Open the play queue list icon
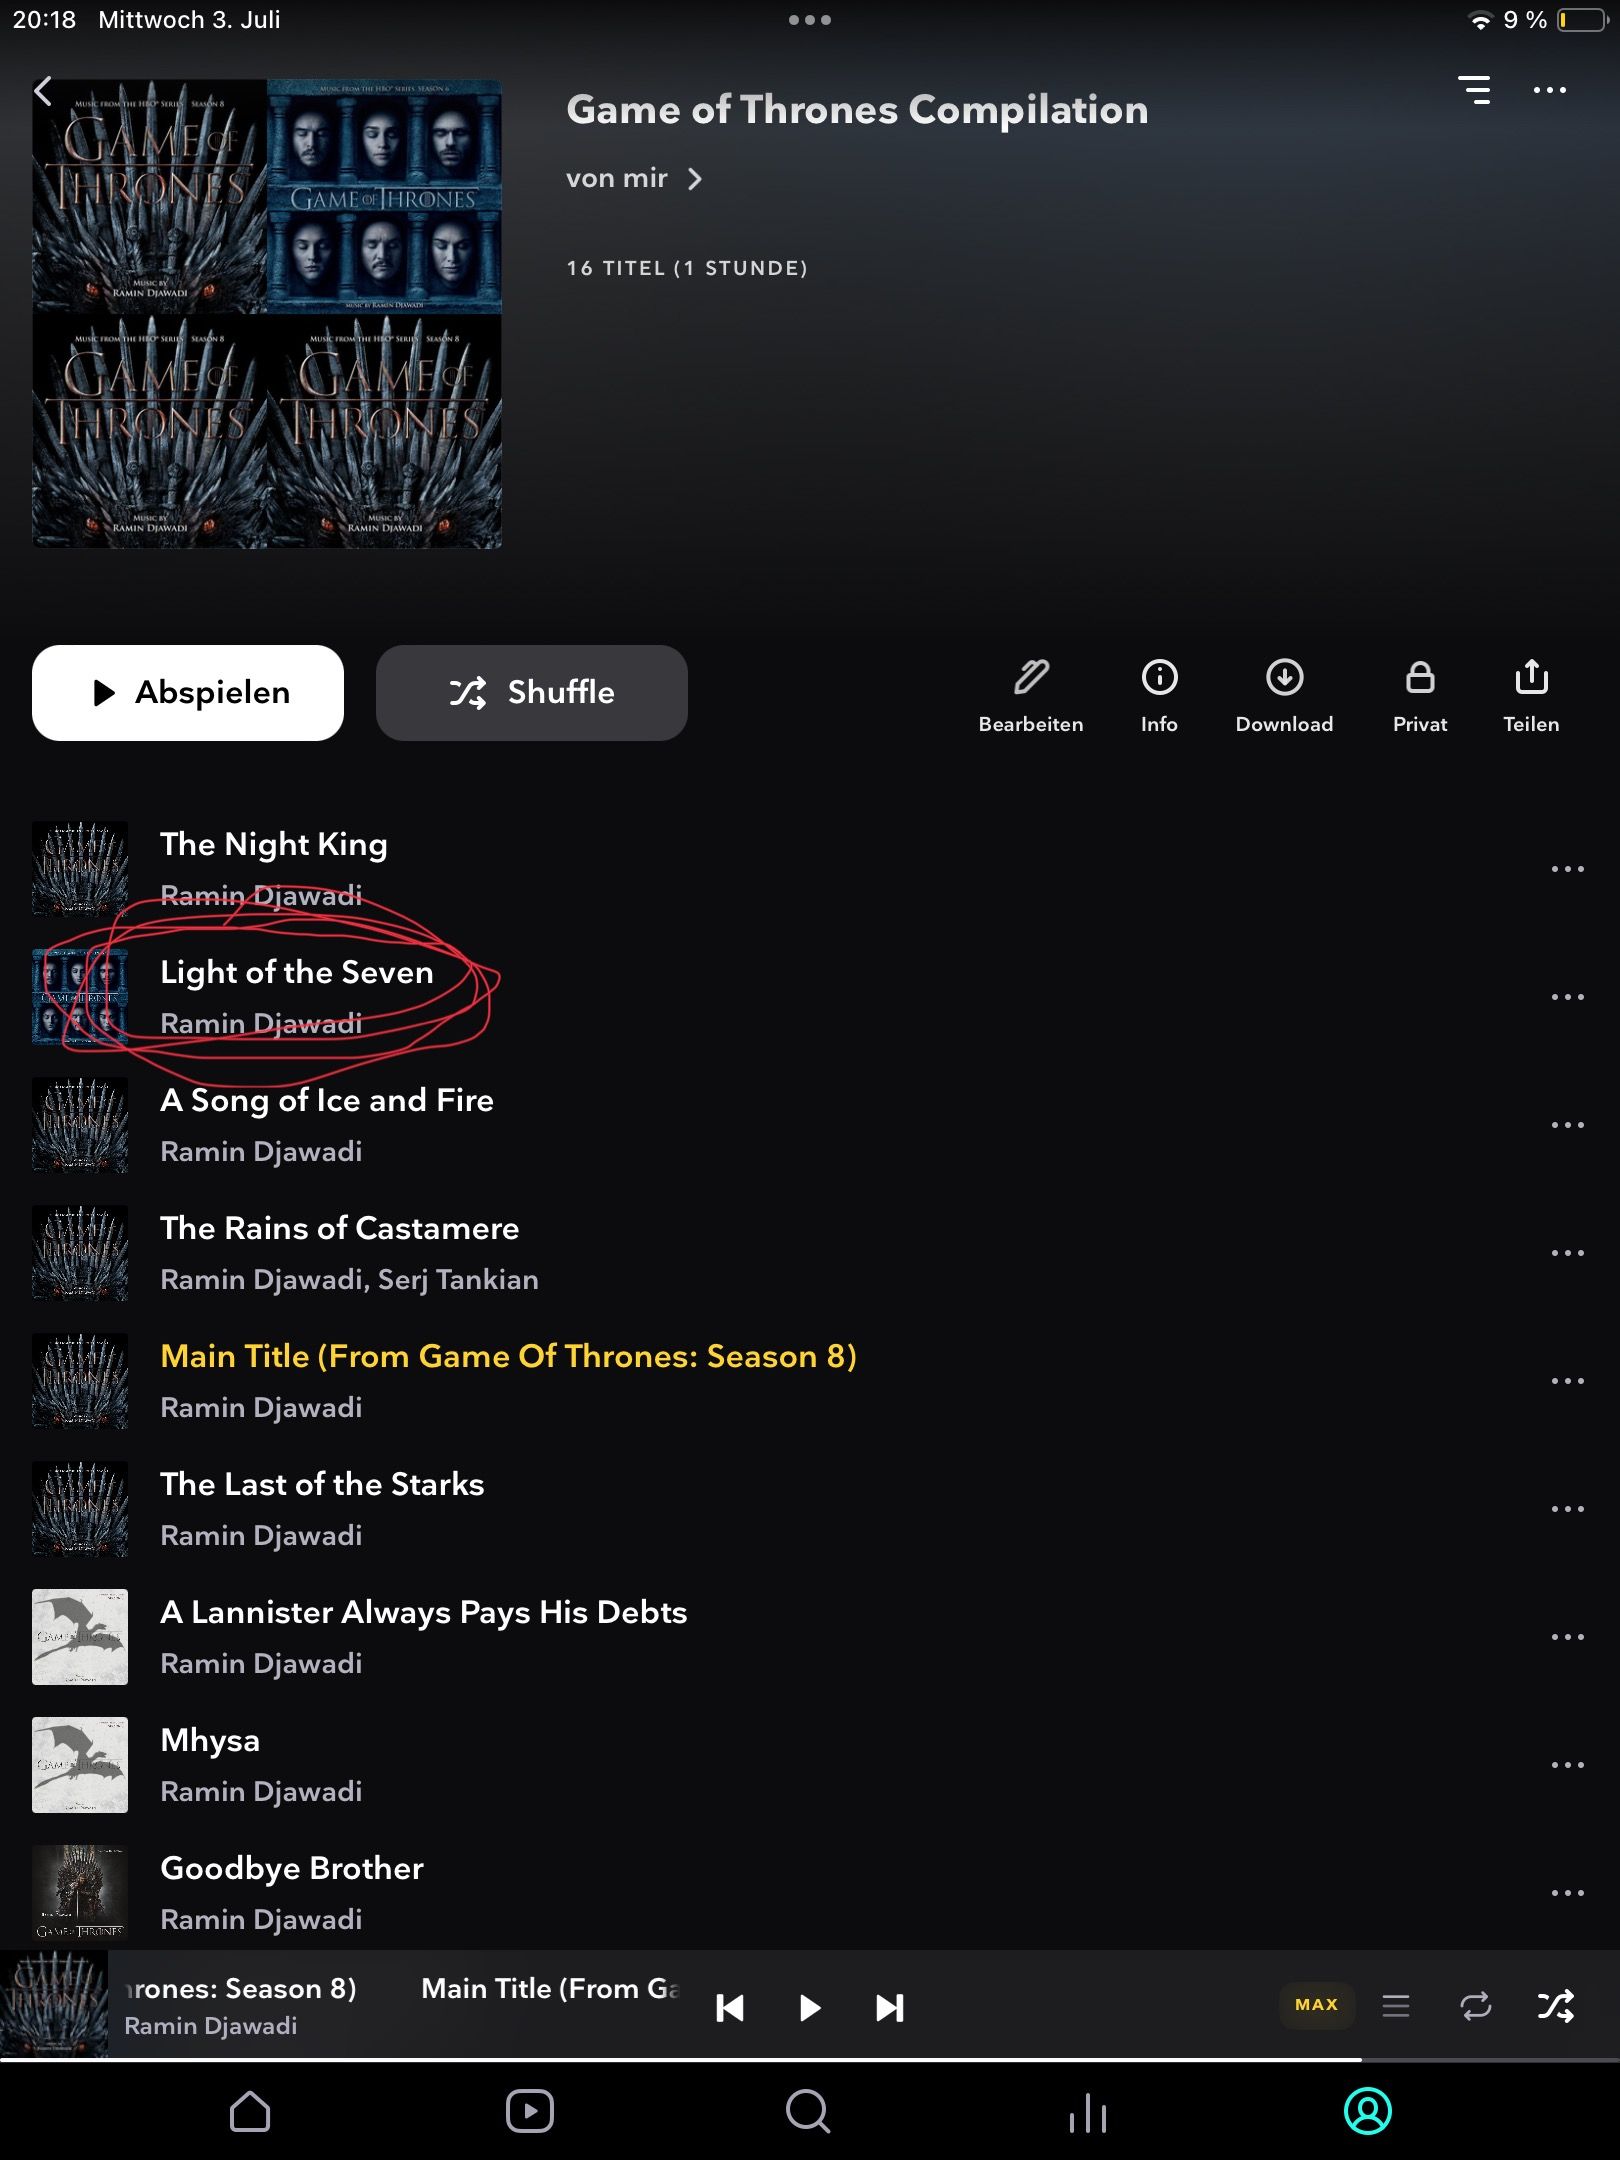 coord(1396,2005)
